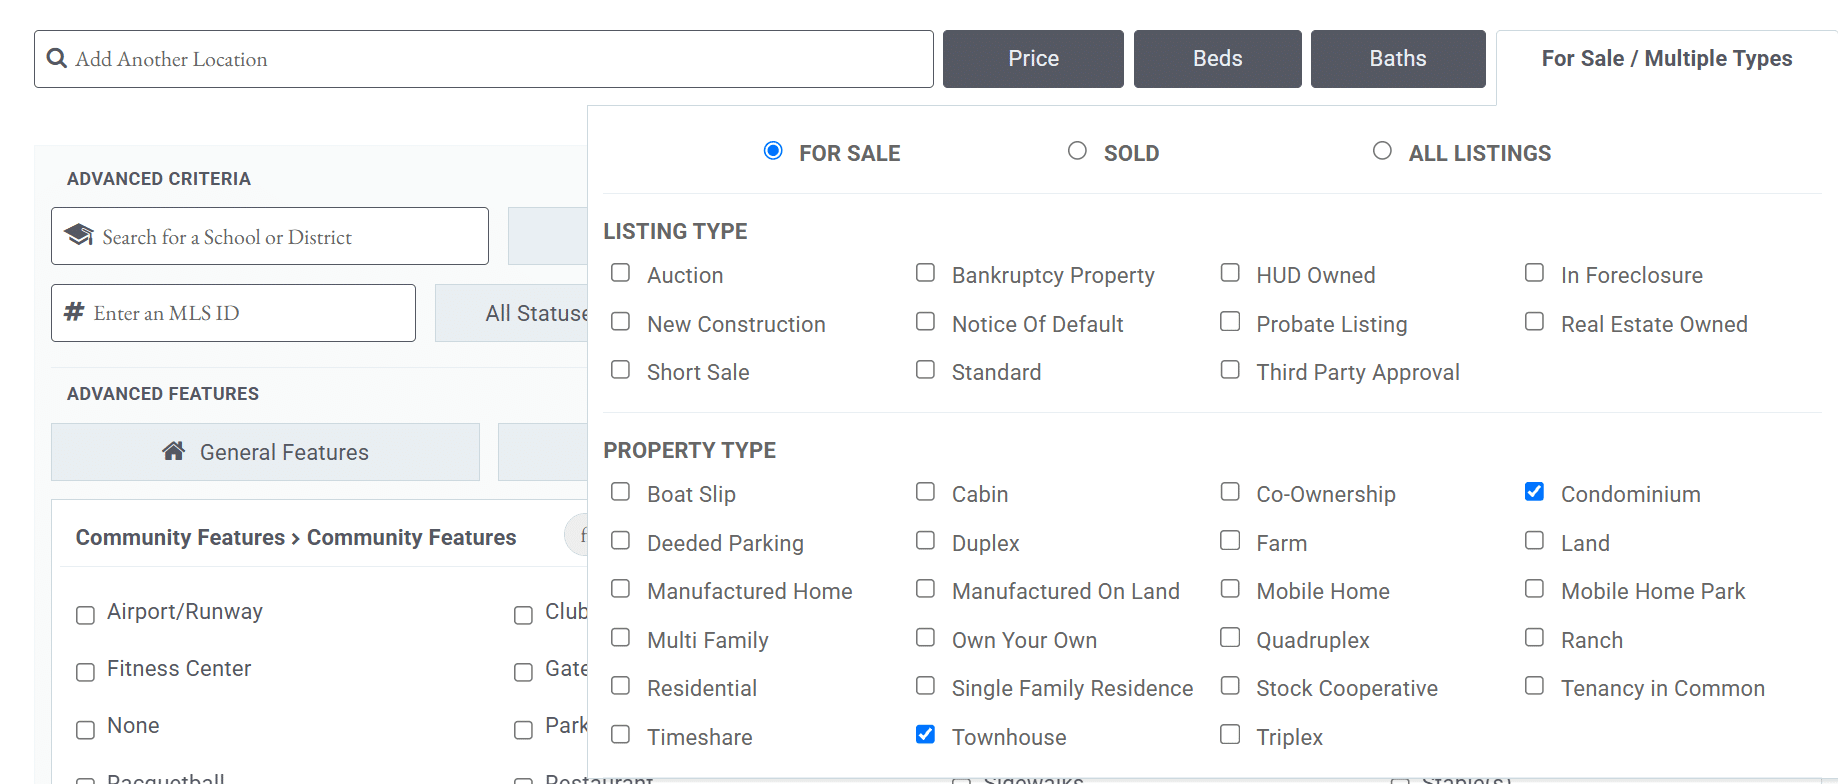1838x784 pixels.
Task: Check the Auction listing type
Action: 620,273
